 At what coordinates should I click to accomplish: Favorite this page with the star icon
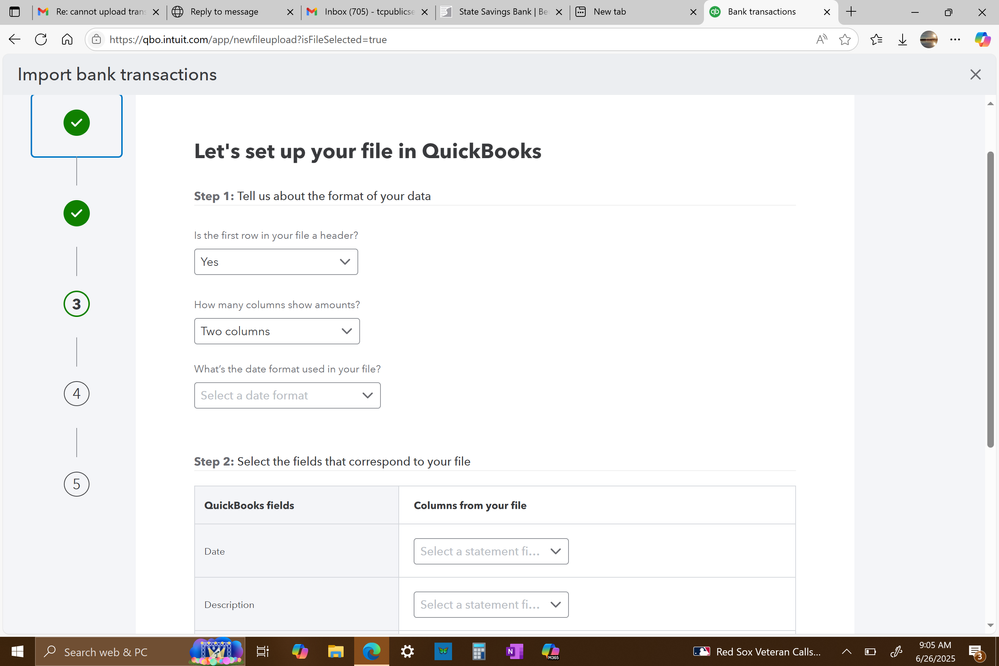click(845, 40)
